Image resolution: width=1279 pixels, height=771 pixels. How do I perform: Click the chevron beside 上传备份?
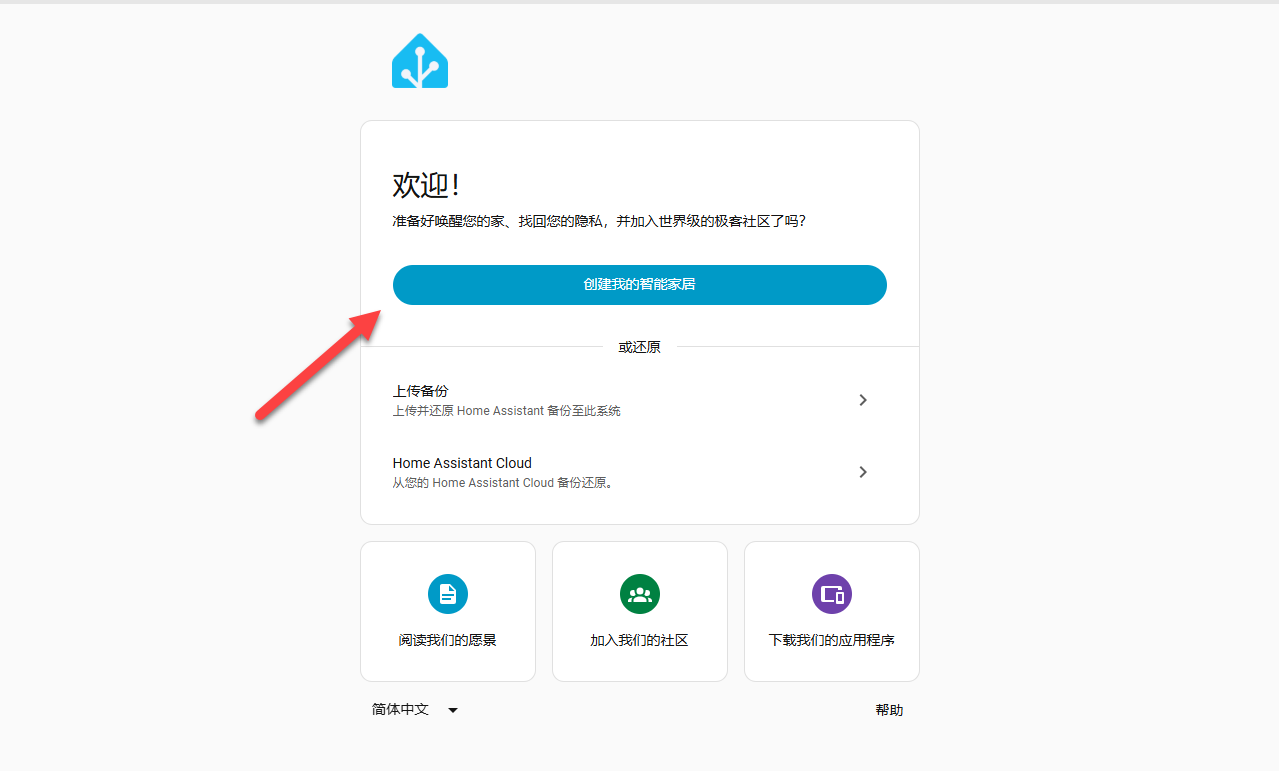pos(862,399)
